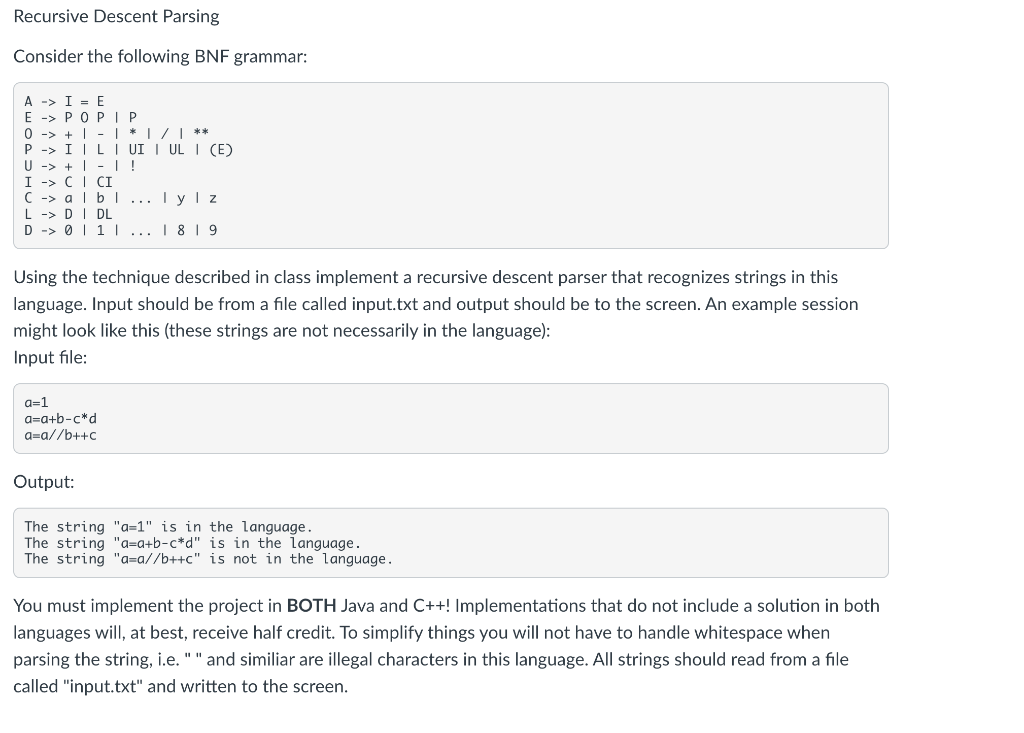Image resolution: width=1024 pixels, height=733 pixels.
Task: Click the bold word BOTH
Action: point(312,606)
